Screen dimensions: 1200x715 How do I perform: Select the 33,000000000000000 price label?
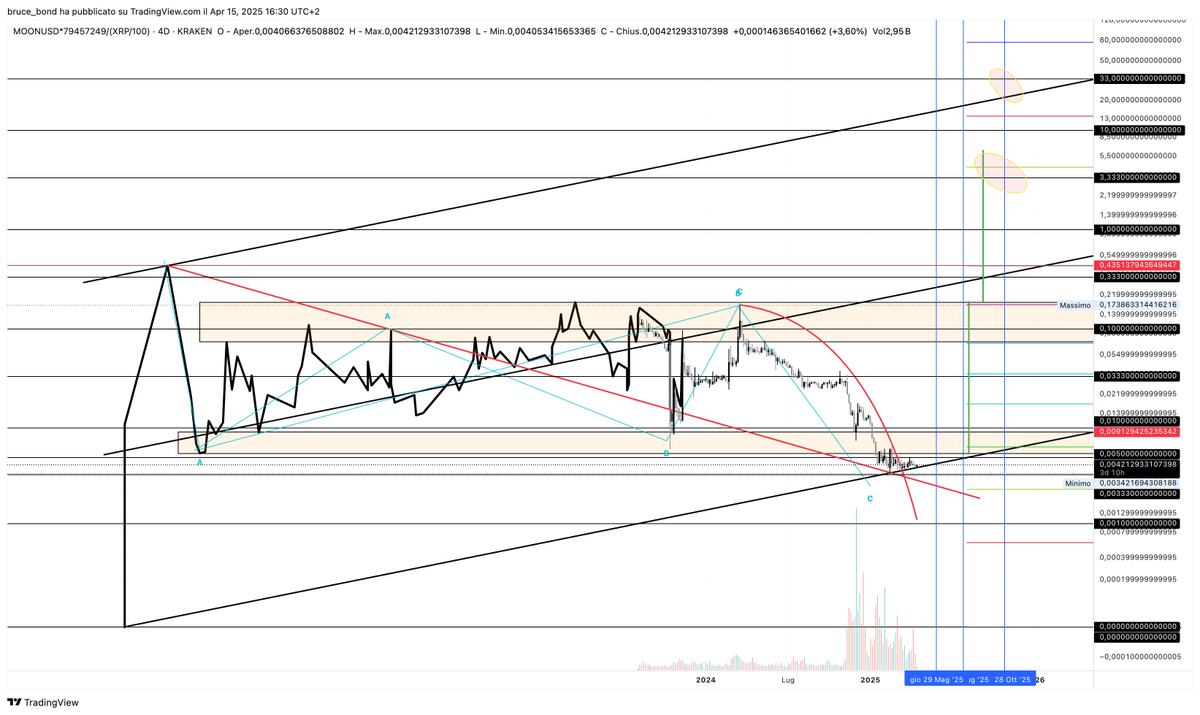pos(1139,78)
